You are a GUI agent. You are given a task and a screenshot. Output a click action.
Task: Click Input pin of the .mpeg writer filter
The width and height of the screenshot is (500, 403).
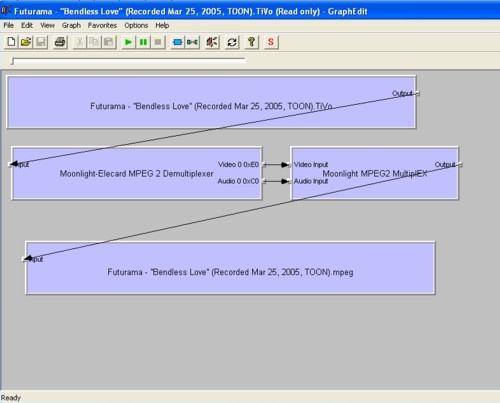tap(24, 259)
